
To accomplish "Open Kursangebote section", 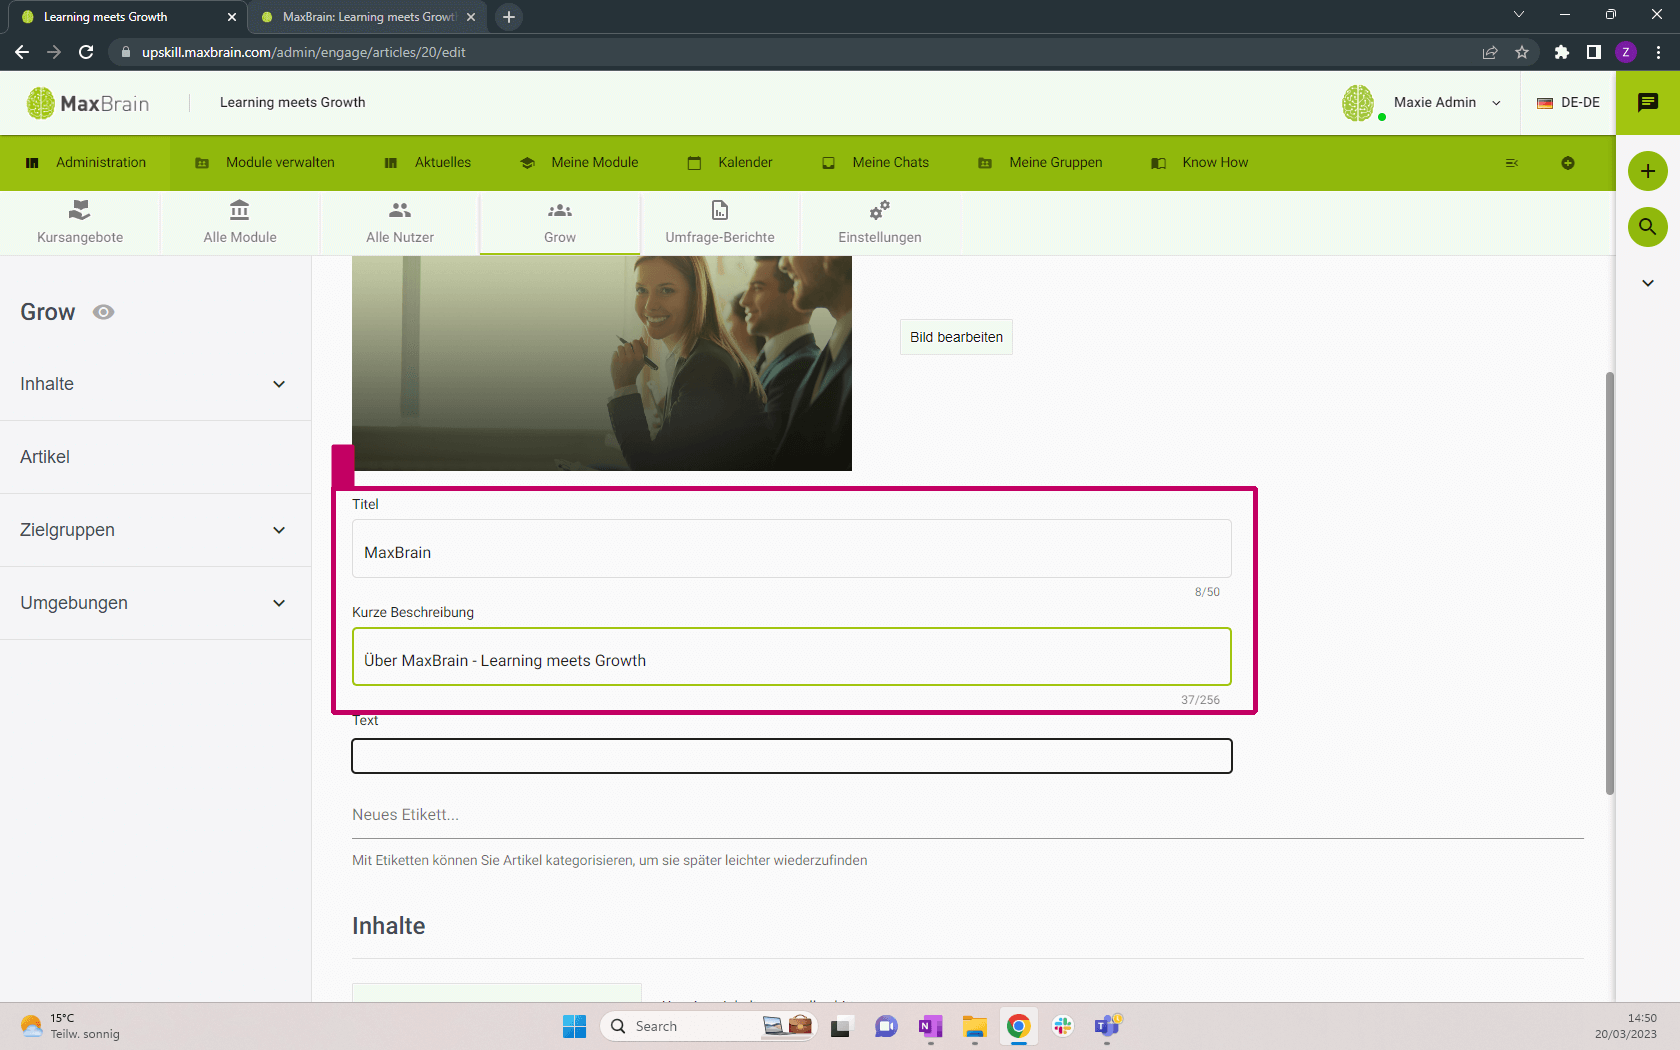I will [x=80, y=222].
